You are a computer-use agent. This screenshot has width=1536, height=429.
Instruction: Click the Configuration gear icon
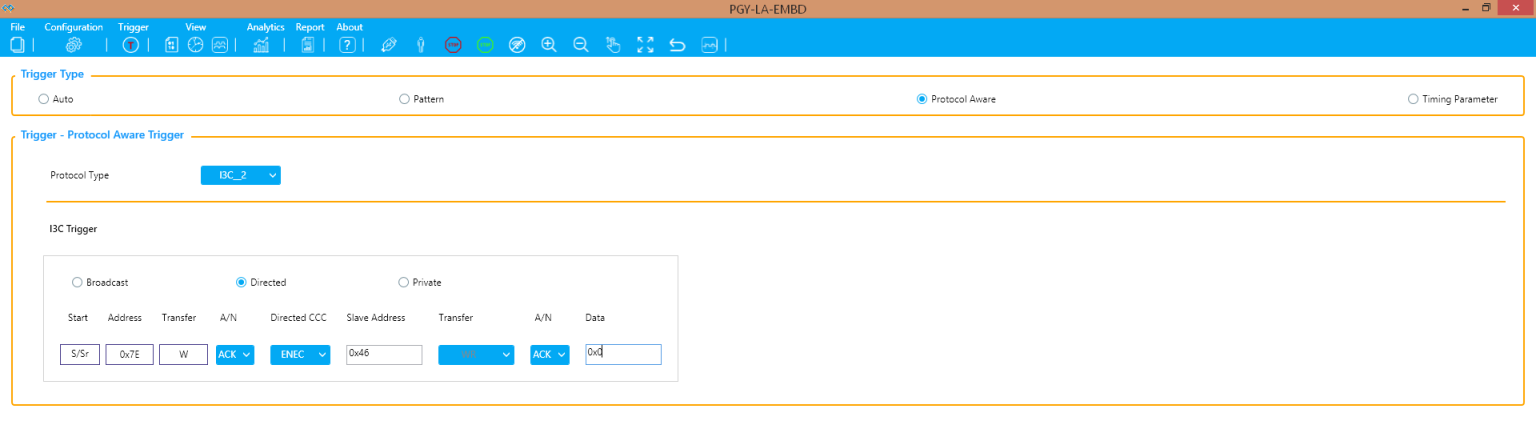(x=73, y=45)
